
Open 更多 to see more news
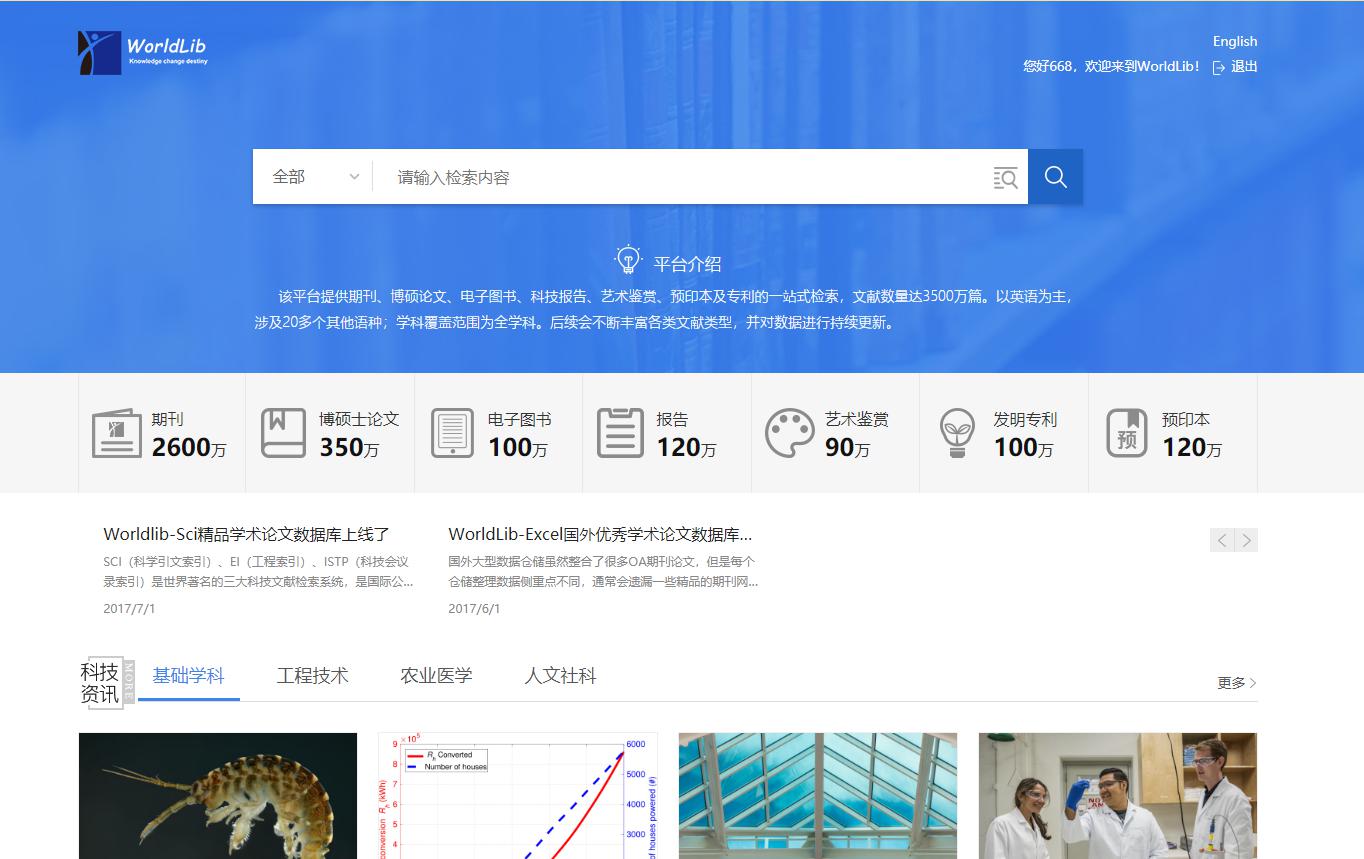[1236, 683]
